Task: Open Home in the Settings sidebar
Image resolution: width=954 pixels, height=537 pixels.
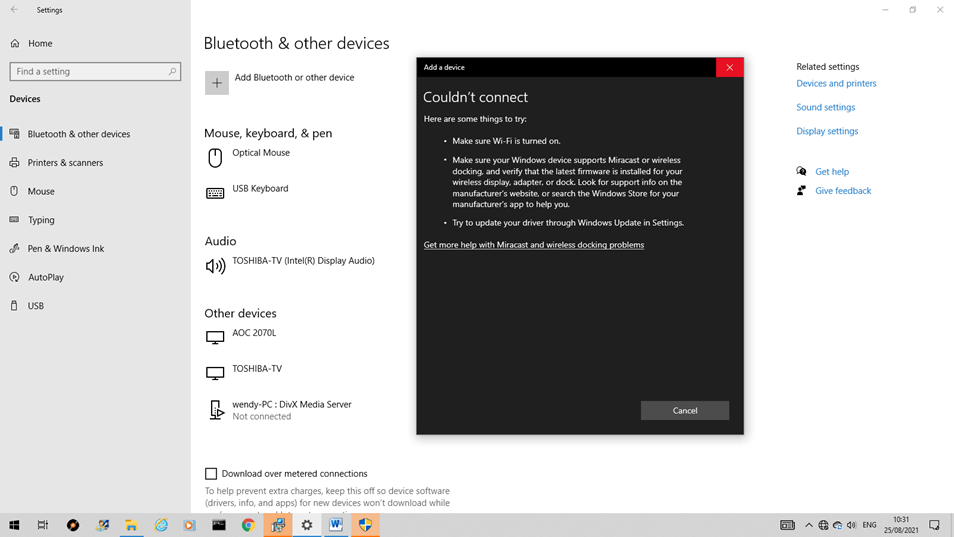Action: coord(40,43)
